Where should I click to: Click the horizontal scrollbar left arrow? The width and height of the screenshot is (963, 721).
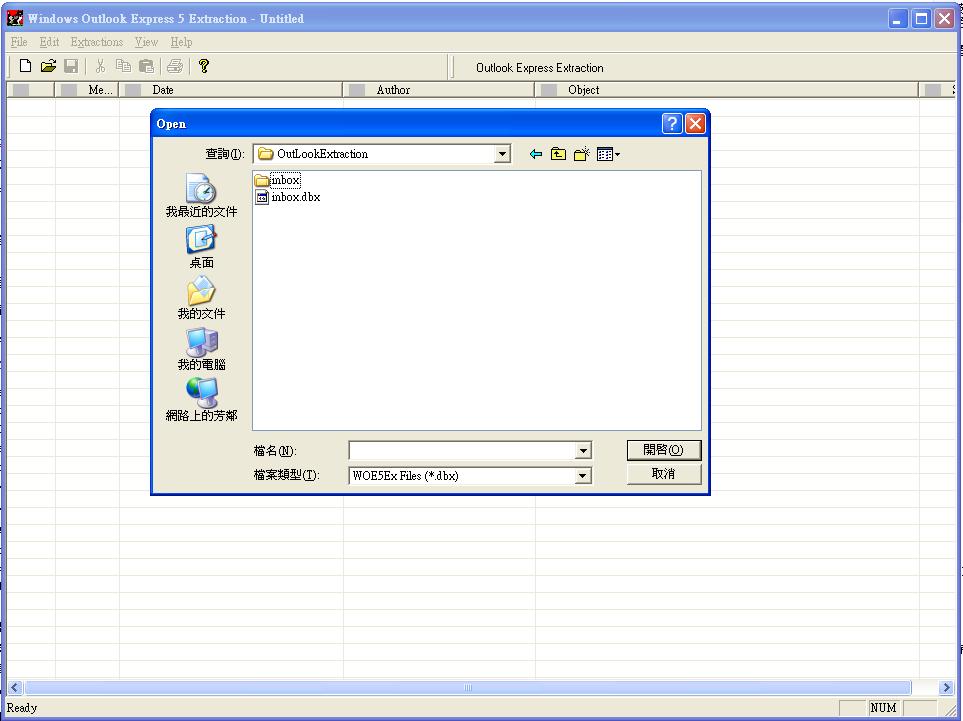click(x=15, y=688)
